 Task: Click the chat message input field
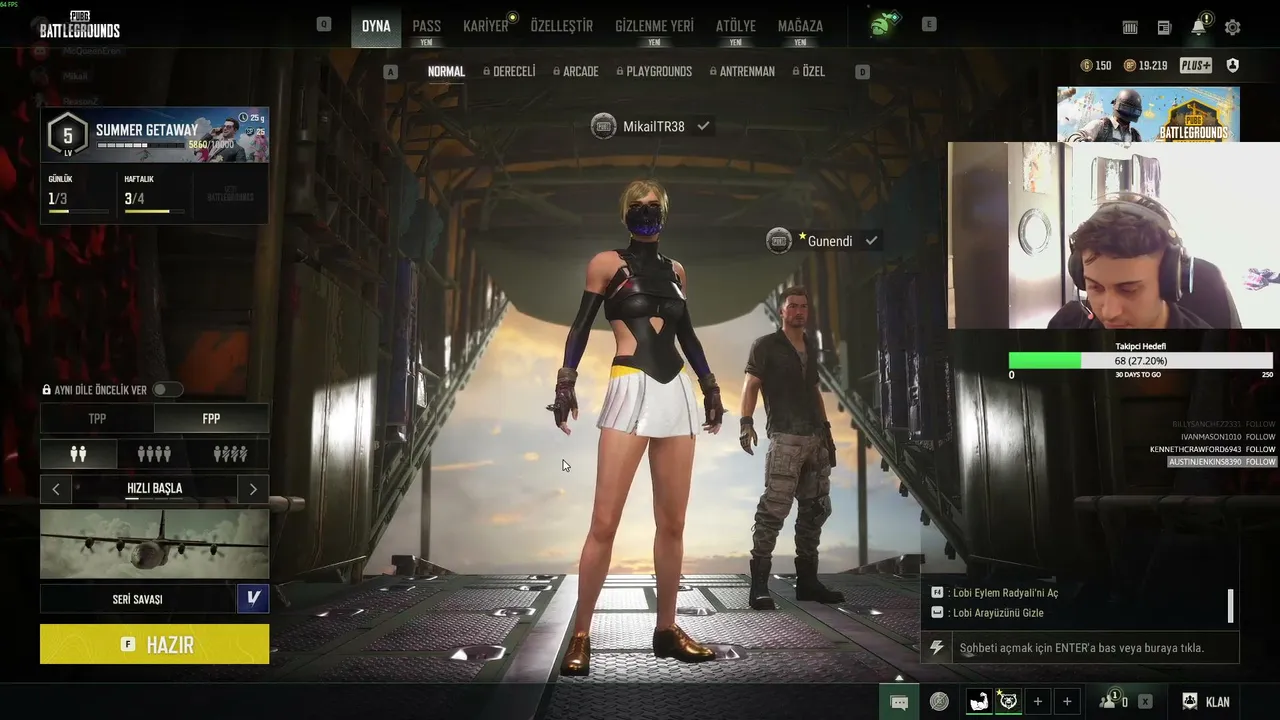point(1095,648)
